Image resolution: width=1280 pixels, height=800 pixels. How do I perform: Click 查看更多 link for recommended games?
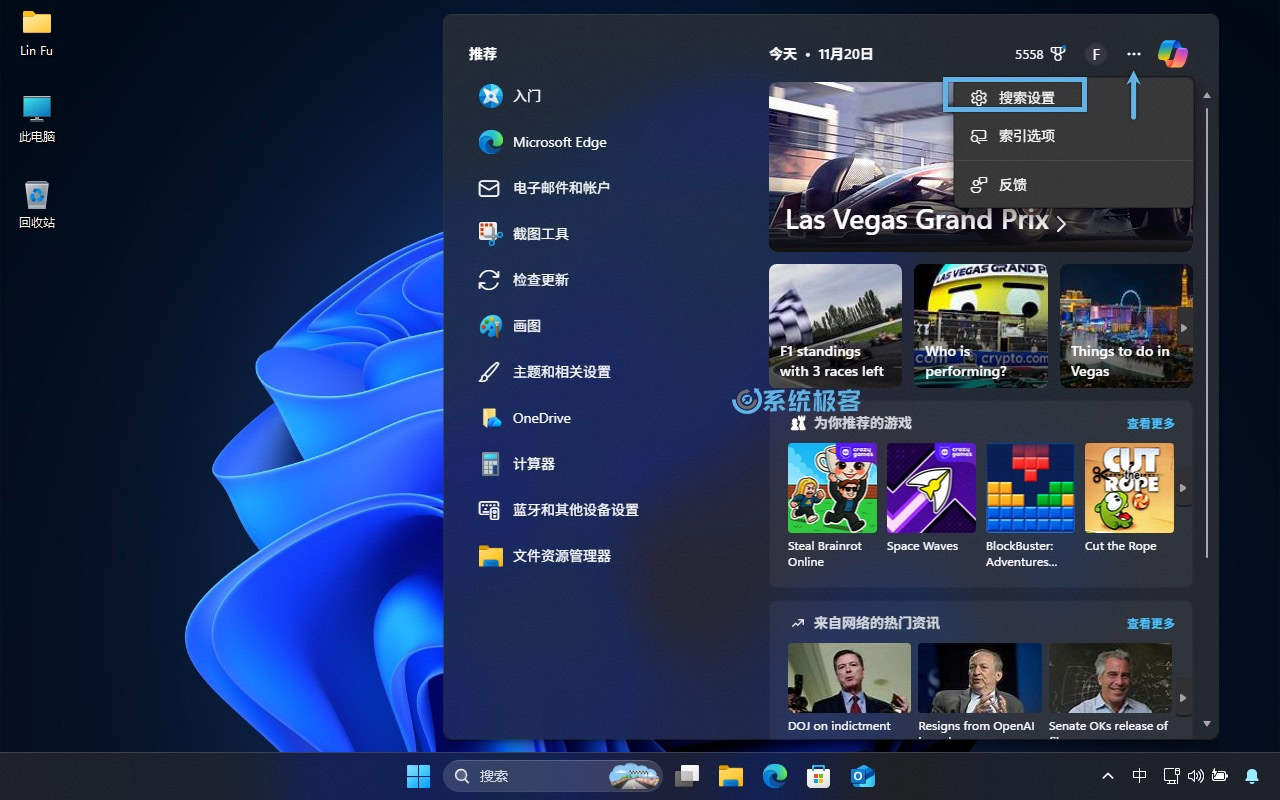click(x=1150, y=424)
